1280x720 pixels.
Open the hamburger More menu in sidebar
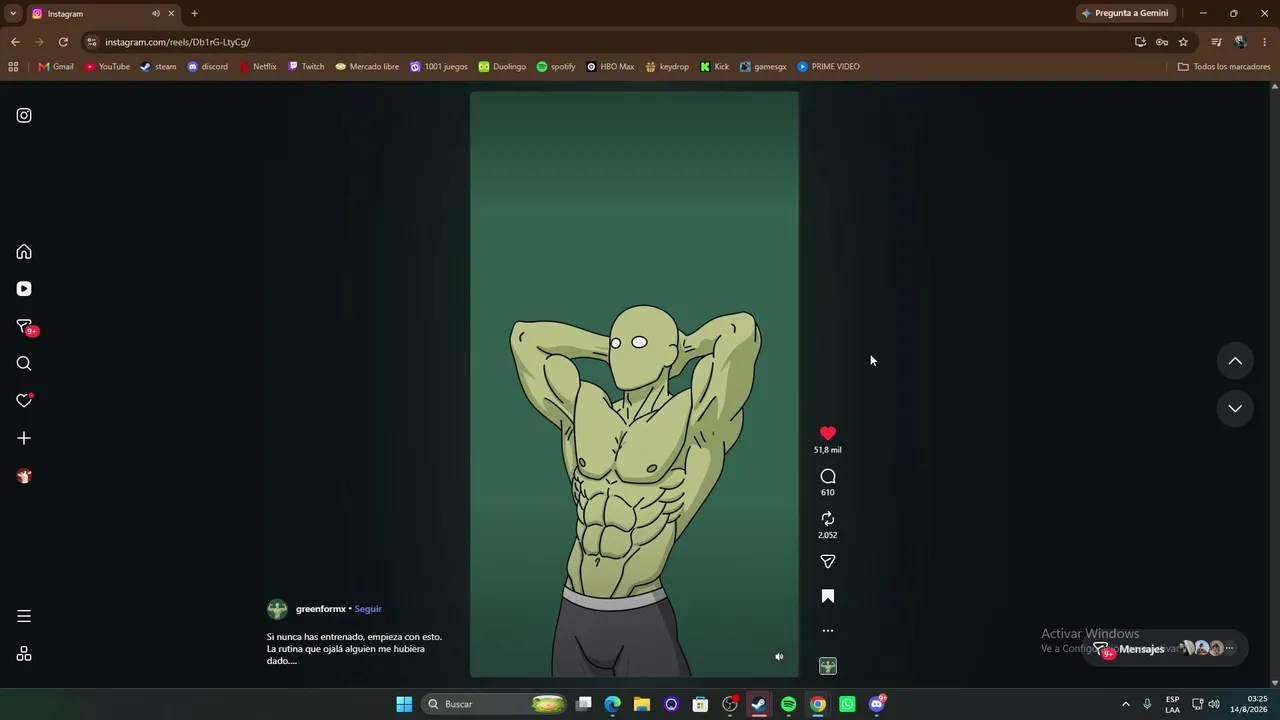coord(24,616)
